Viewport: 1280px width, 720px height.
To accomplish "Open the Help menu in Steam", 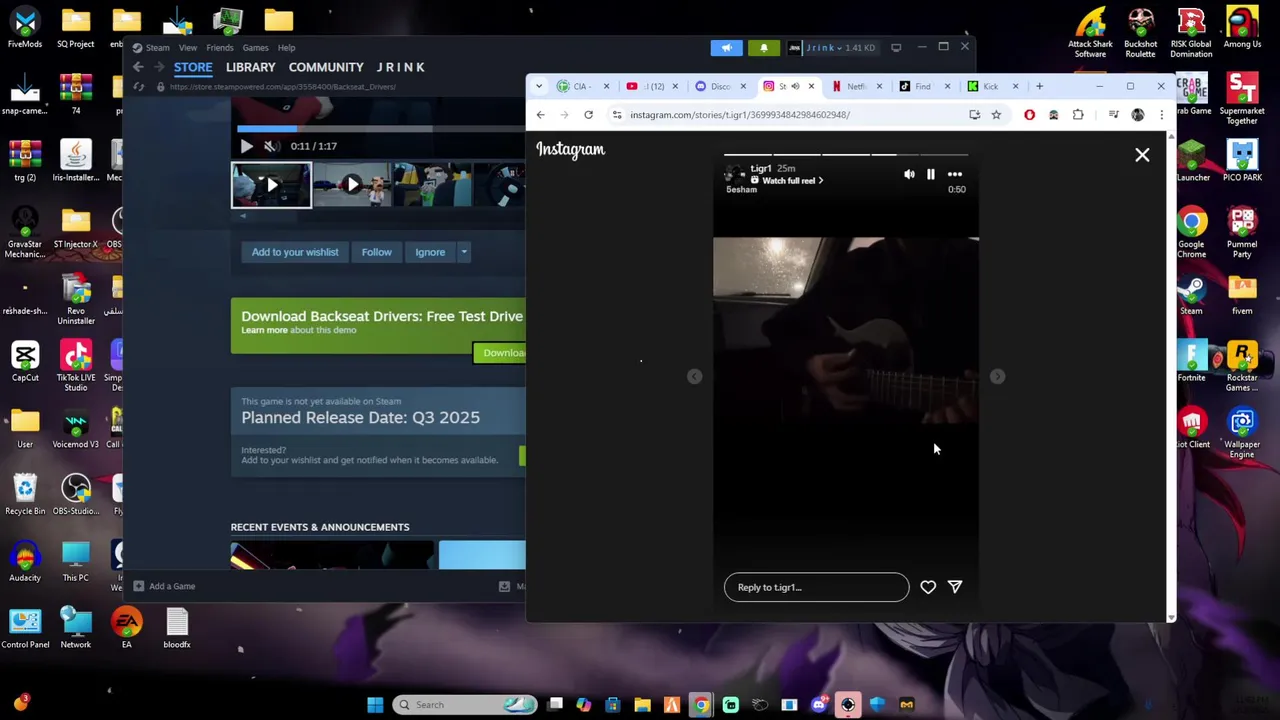I will 286,47.
